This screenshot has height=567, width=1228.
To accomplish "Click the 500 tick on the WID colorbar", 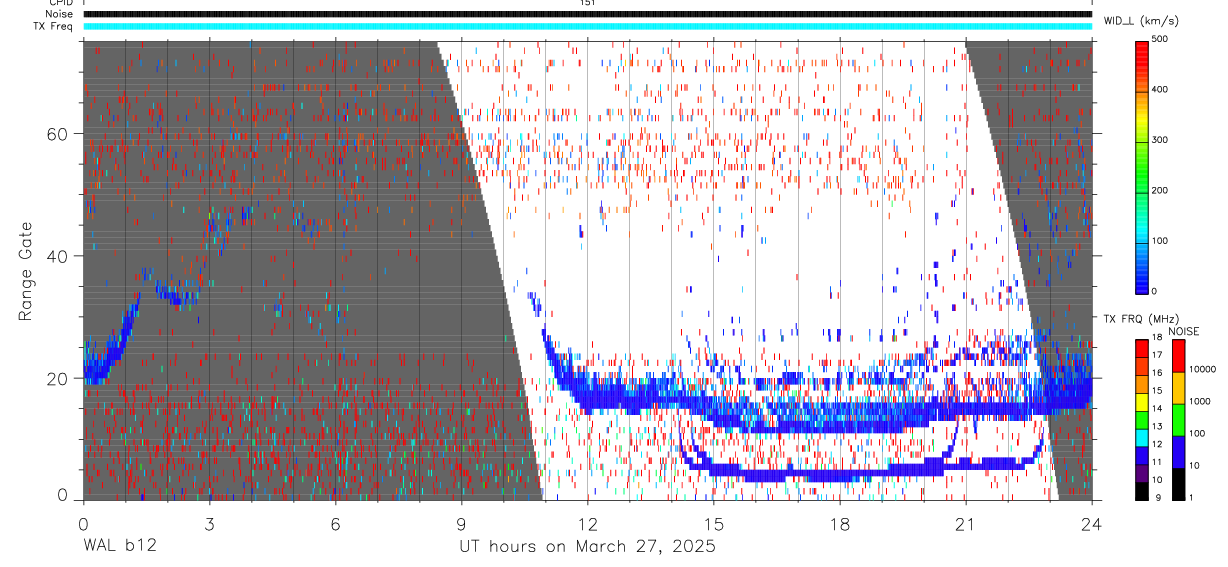I will coord(1160,40).
